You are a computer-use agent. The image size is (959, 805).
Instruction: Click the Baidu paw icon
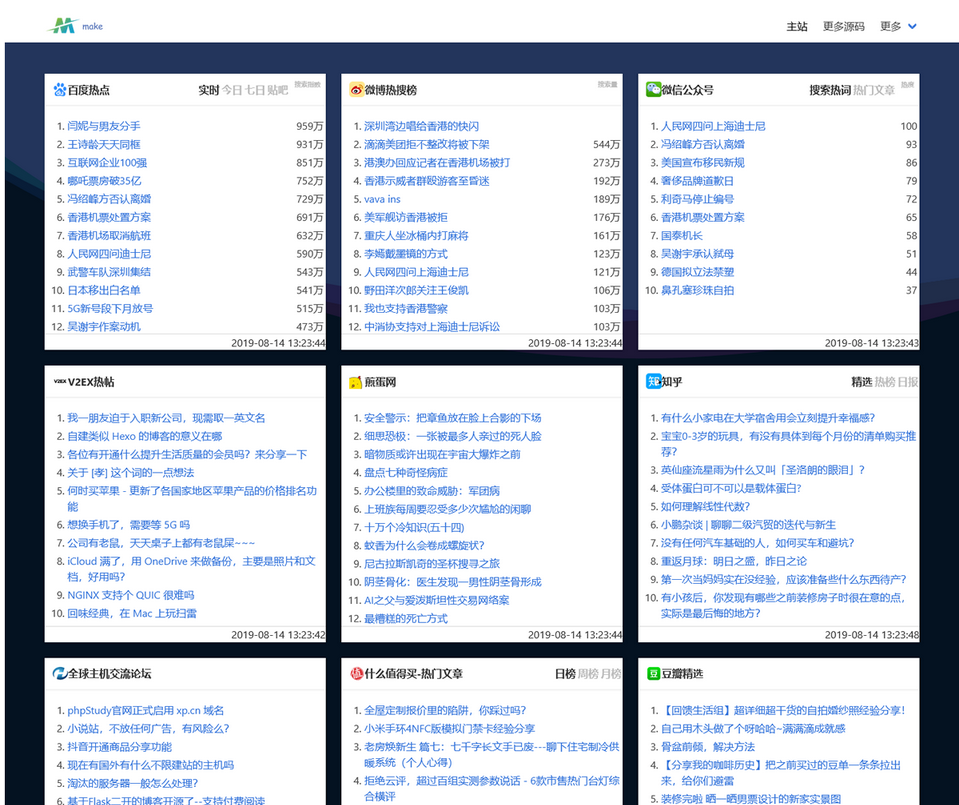(59, 90)
